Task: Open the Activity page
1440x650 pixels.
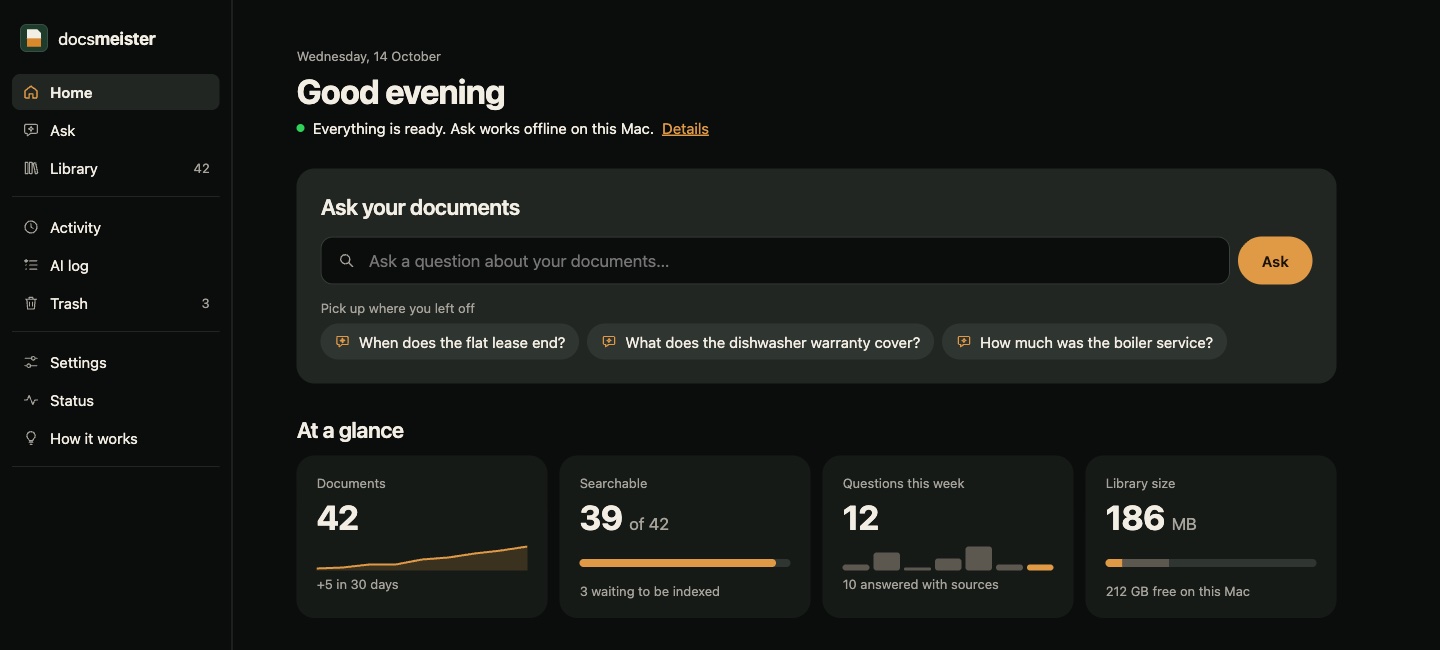Action: point(116,227)
